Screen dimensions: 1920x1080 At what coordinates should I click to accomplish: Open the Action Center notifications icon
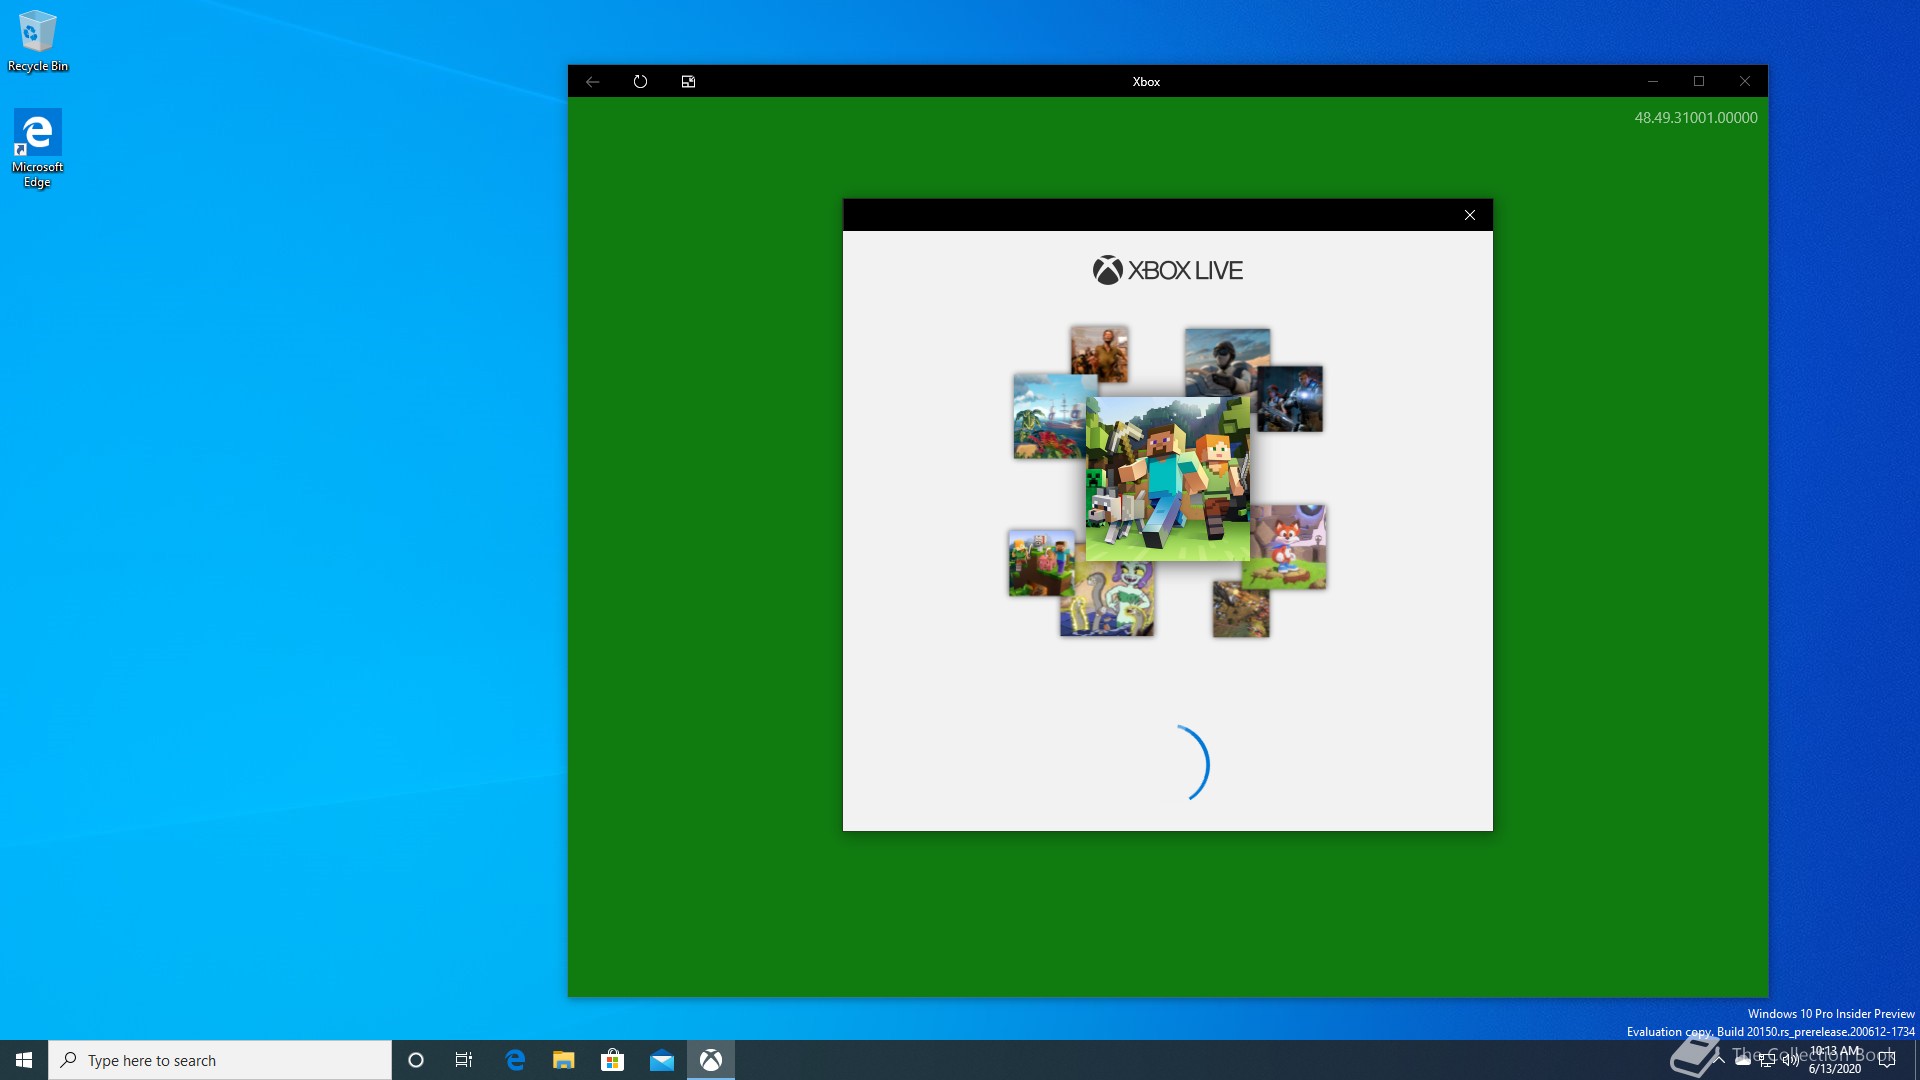click(1887, 1060)
